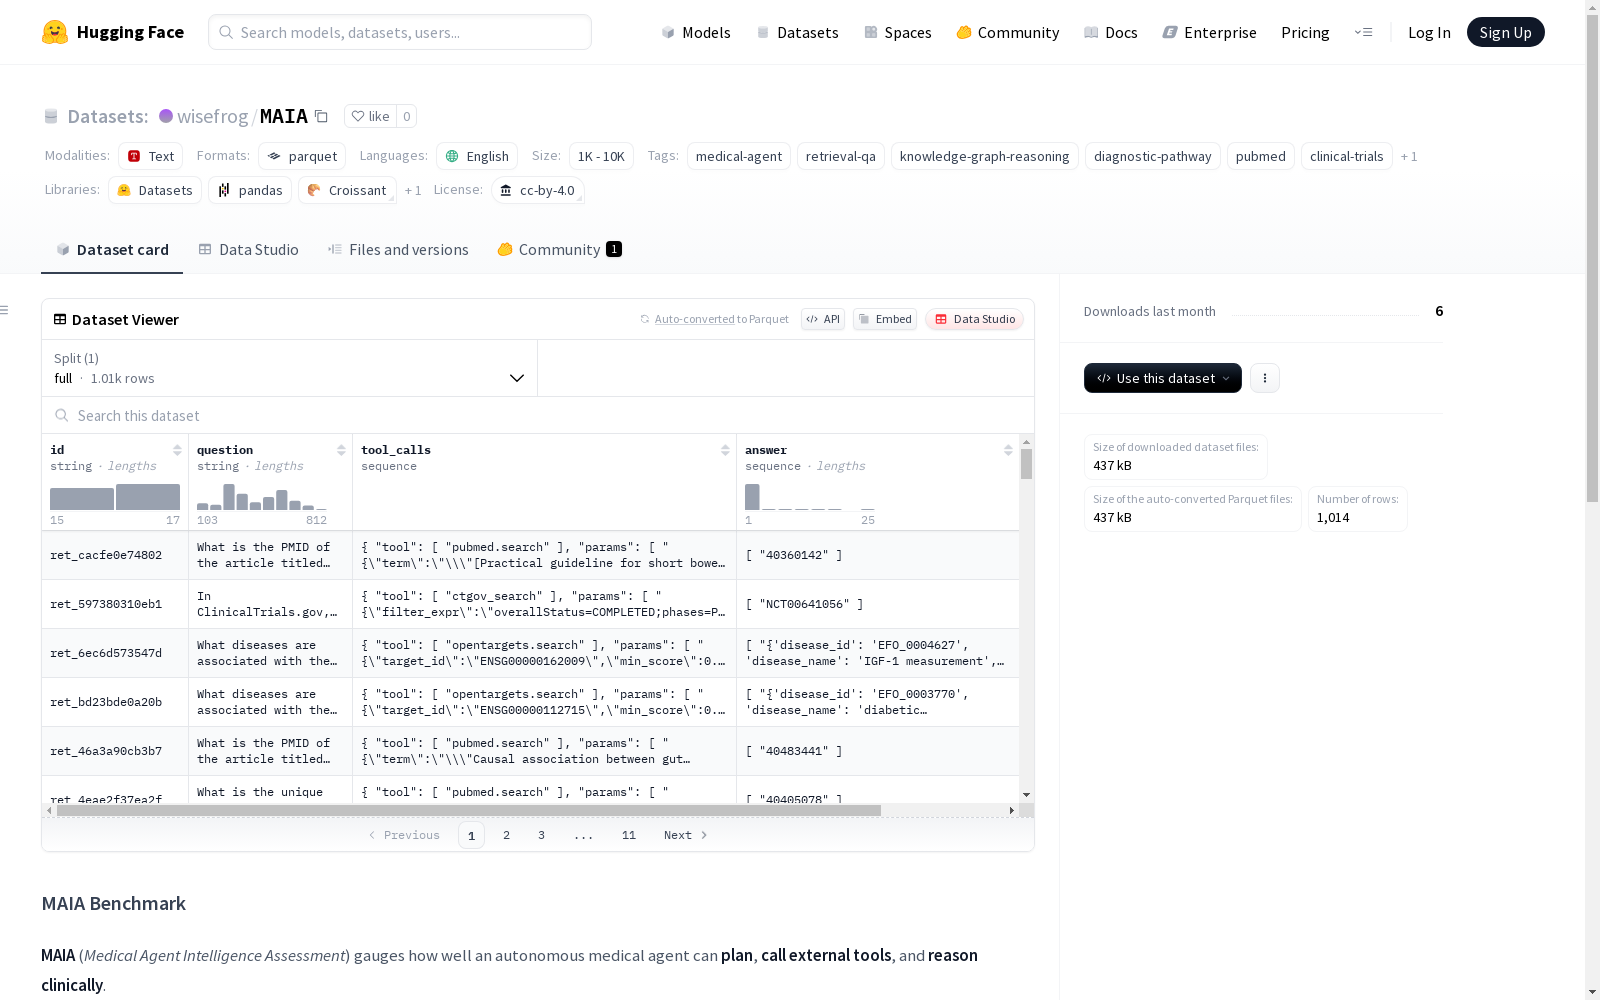Copy dataset name with the copy icon
This screenshot has width=1600, height=1000.
[x=321, y=116]
